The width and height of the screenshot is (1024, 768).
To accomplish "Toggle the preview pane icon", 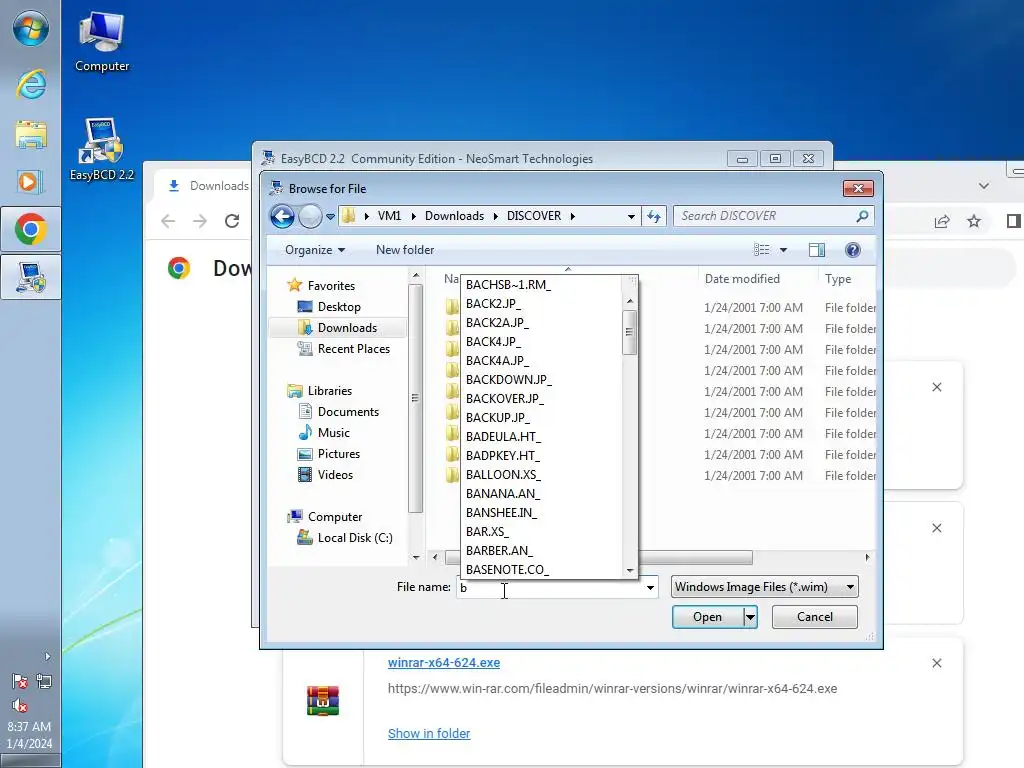I will click(817, 250).
